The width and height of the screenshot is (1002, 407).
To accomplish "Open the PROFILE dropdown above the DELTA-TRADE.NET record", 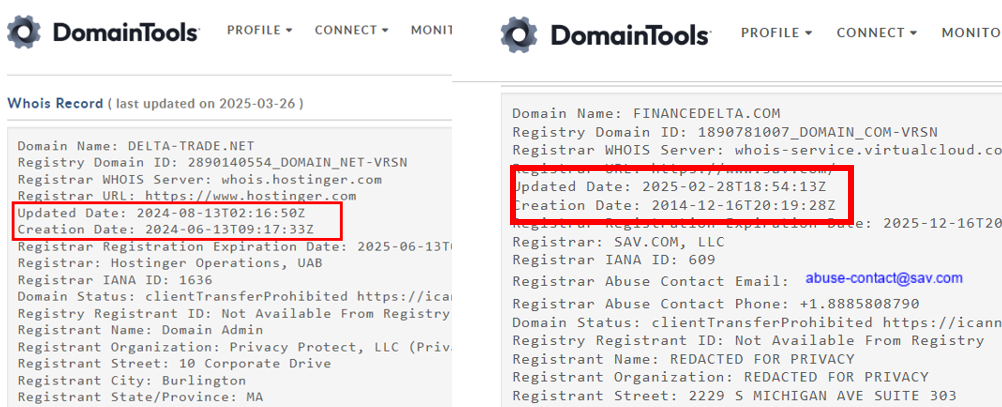I will click(x=260, y=30).
